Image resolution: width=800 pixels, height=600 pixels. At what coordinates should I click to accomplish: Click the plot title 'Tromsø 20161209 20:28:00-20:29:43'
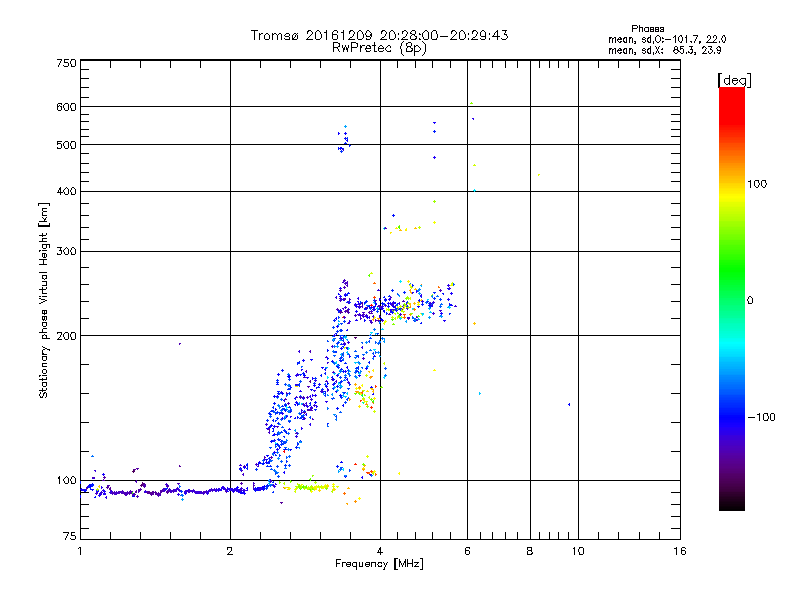[x=379, y=35]
